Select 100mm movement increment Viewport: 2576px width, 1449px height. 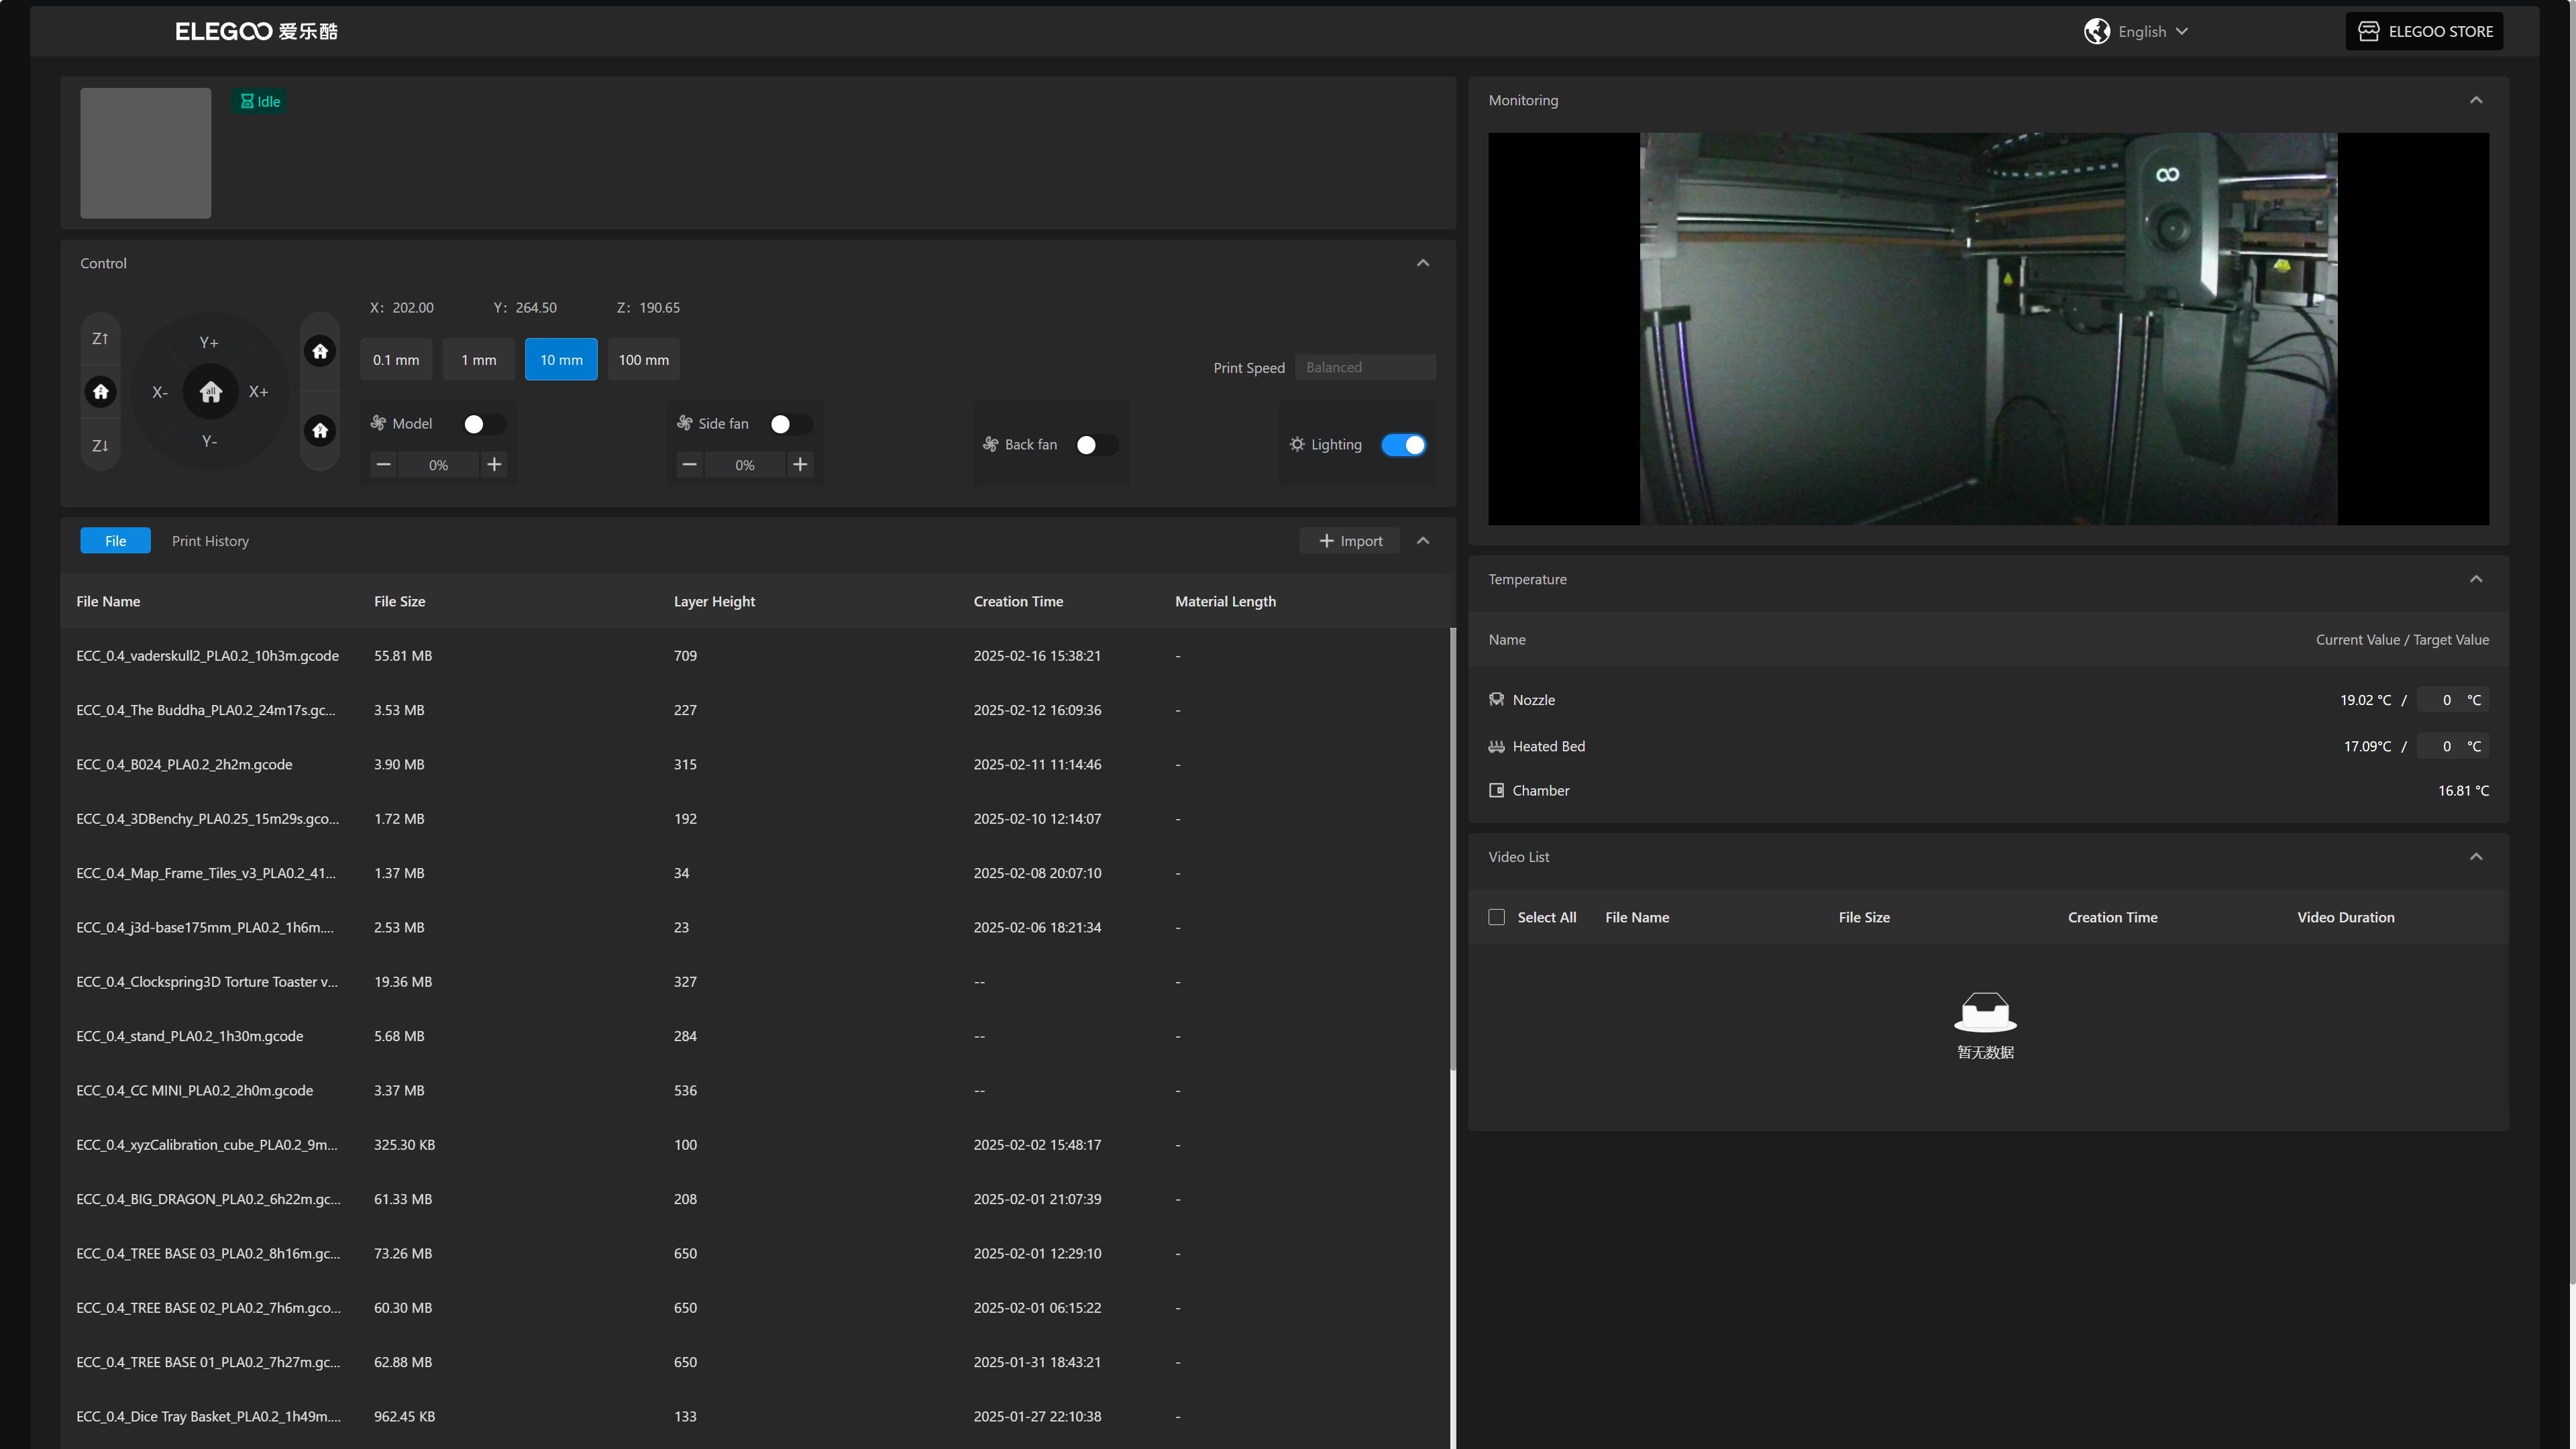pos(642,359)
